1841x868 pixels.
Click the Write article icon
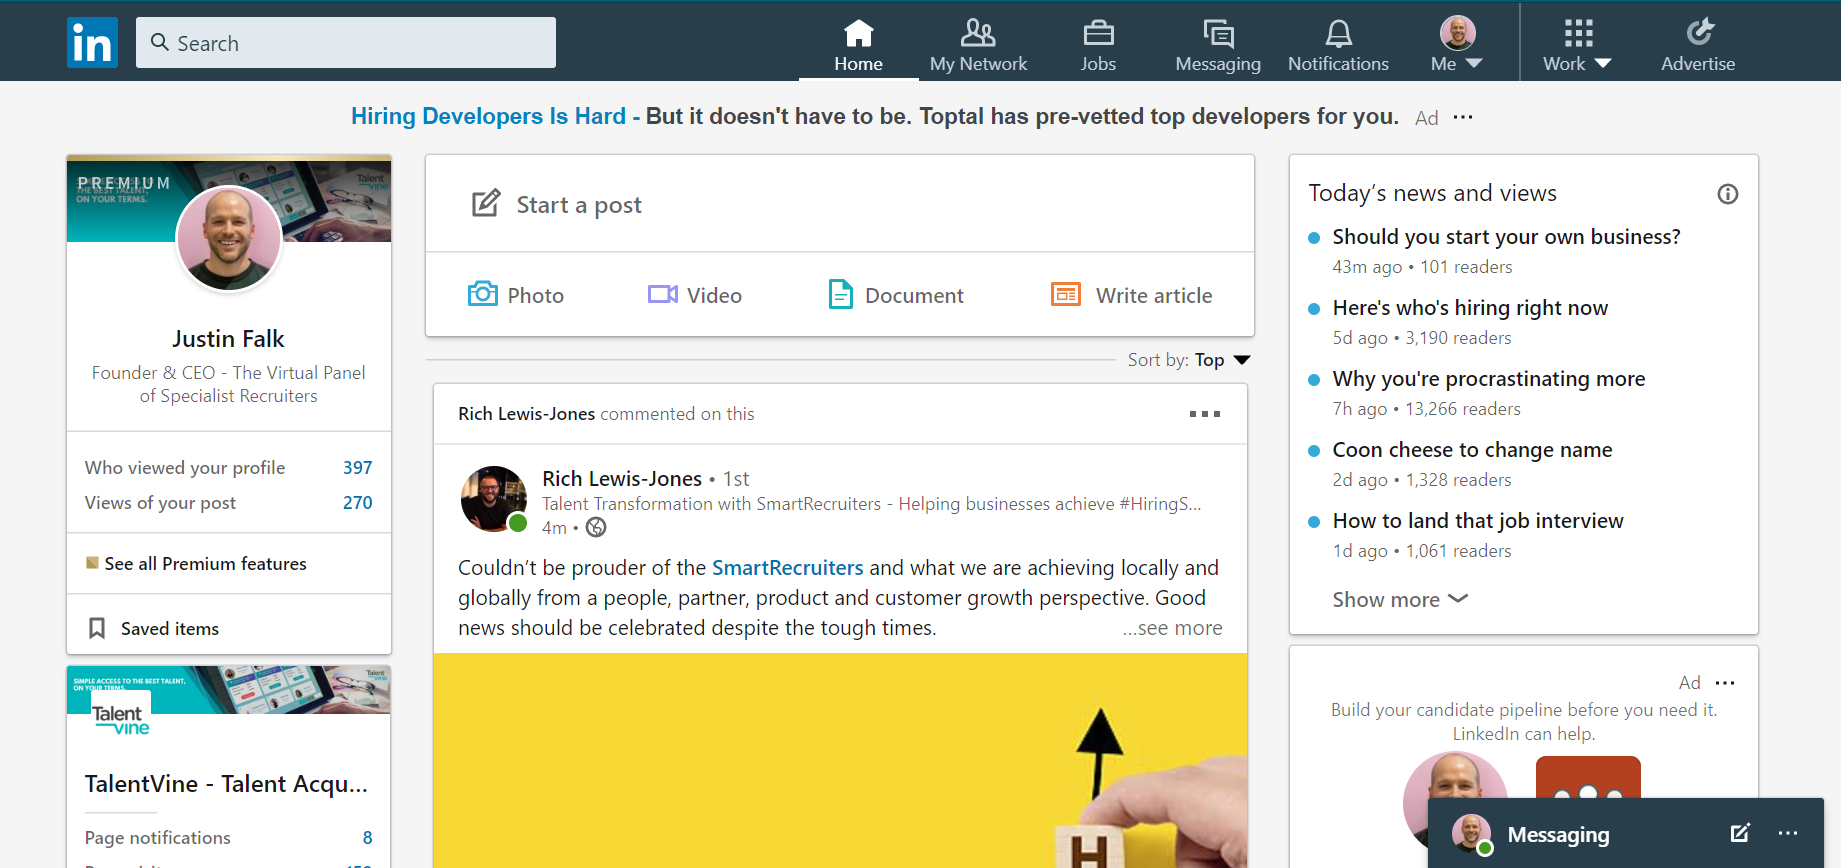[1066, 294]
